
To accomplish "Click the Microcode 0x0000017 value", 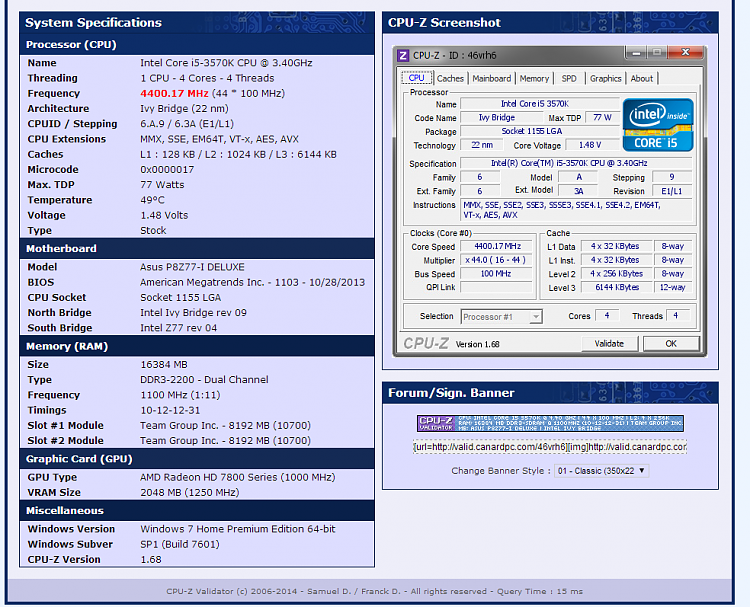I will click(x=167, y=169).
